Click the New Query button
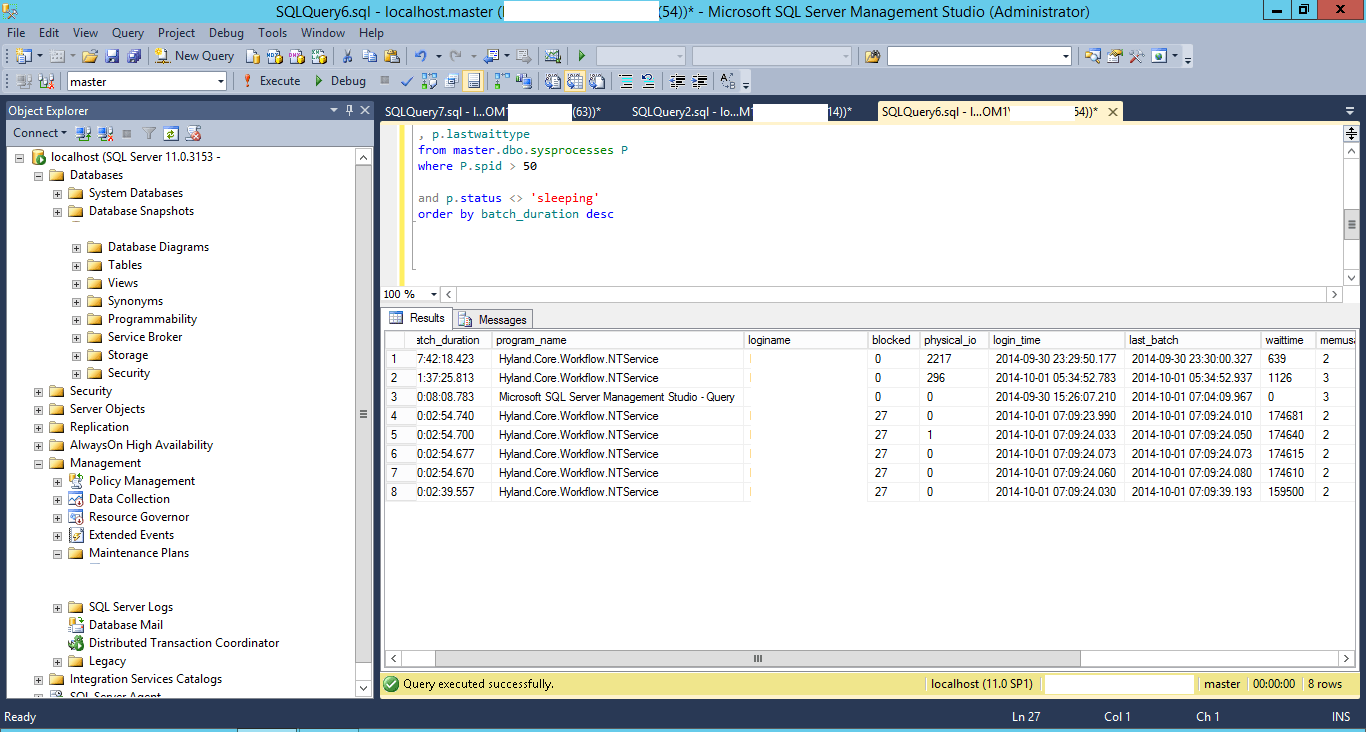The image size is (1366, 732). click(195, 56)
